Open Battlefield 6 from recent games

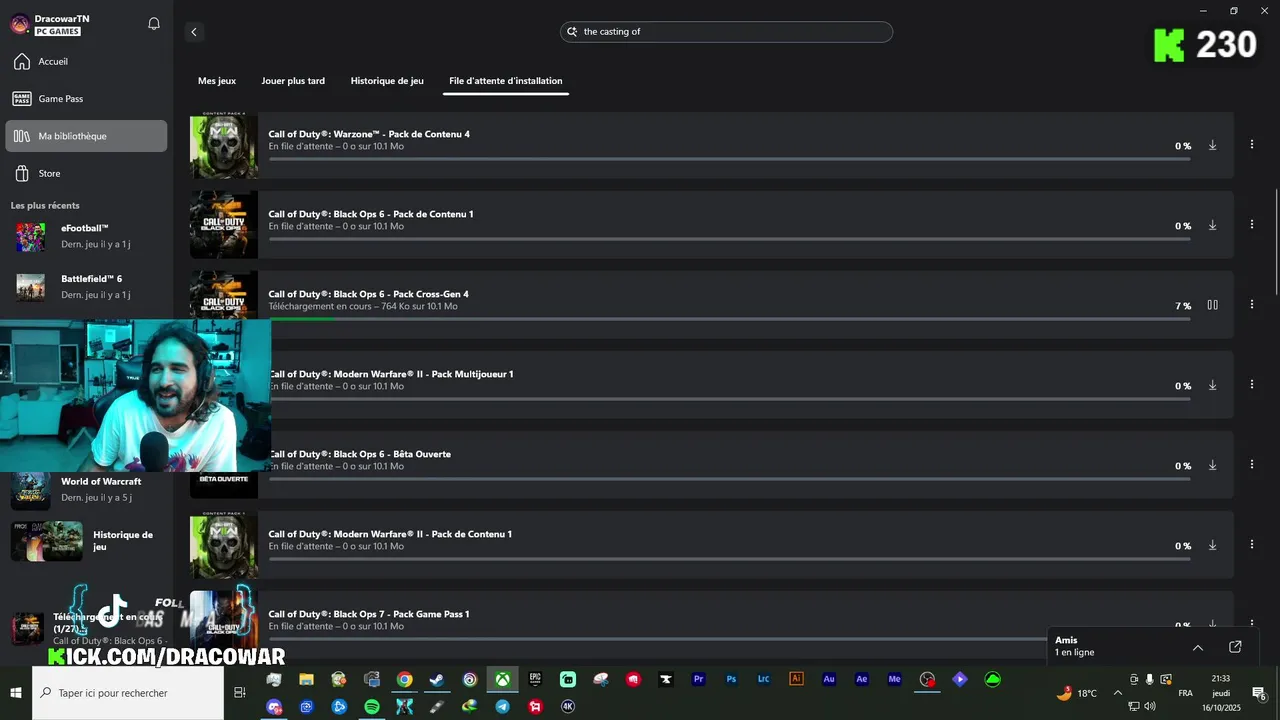[x=86, y=286]
